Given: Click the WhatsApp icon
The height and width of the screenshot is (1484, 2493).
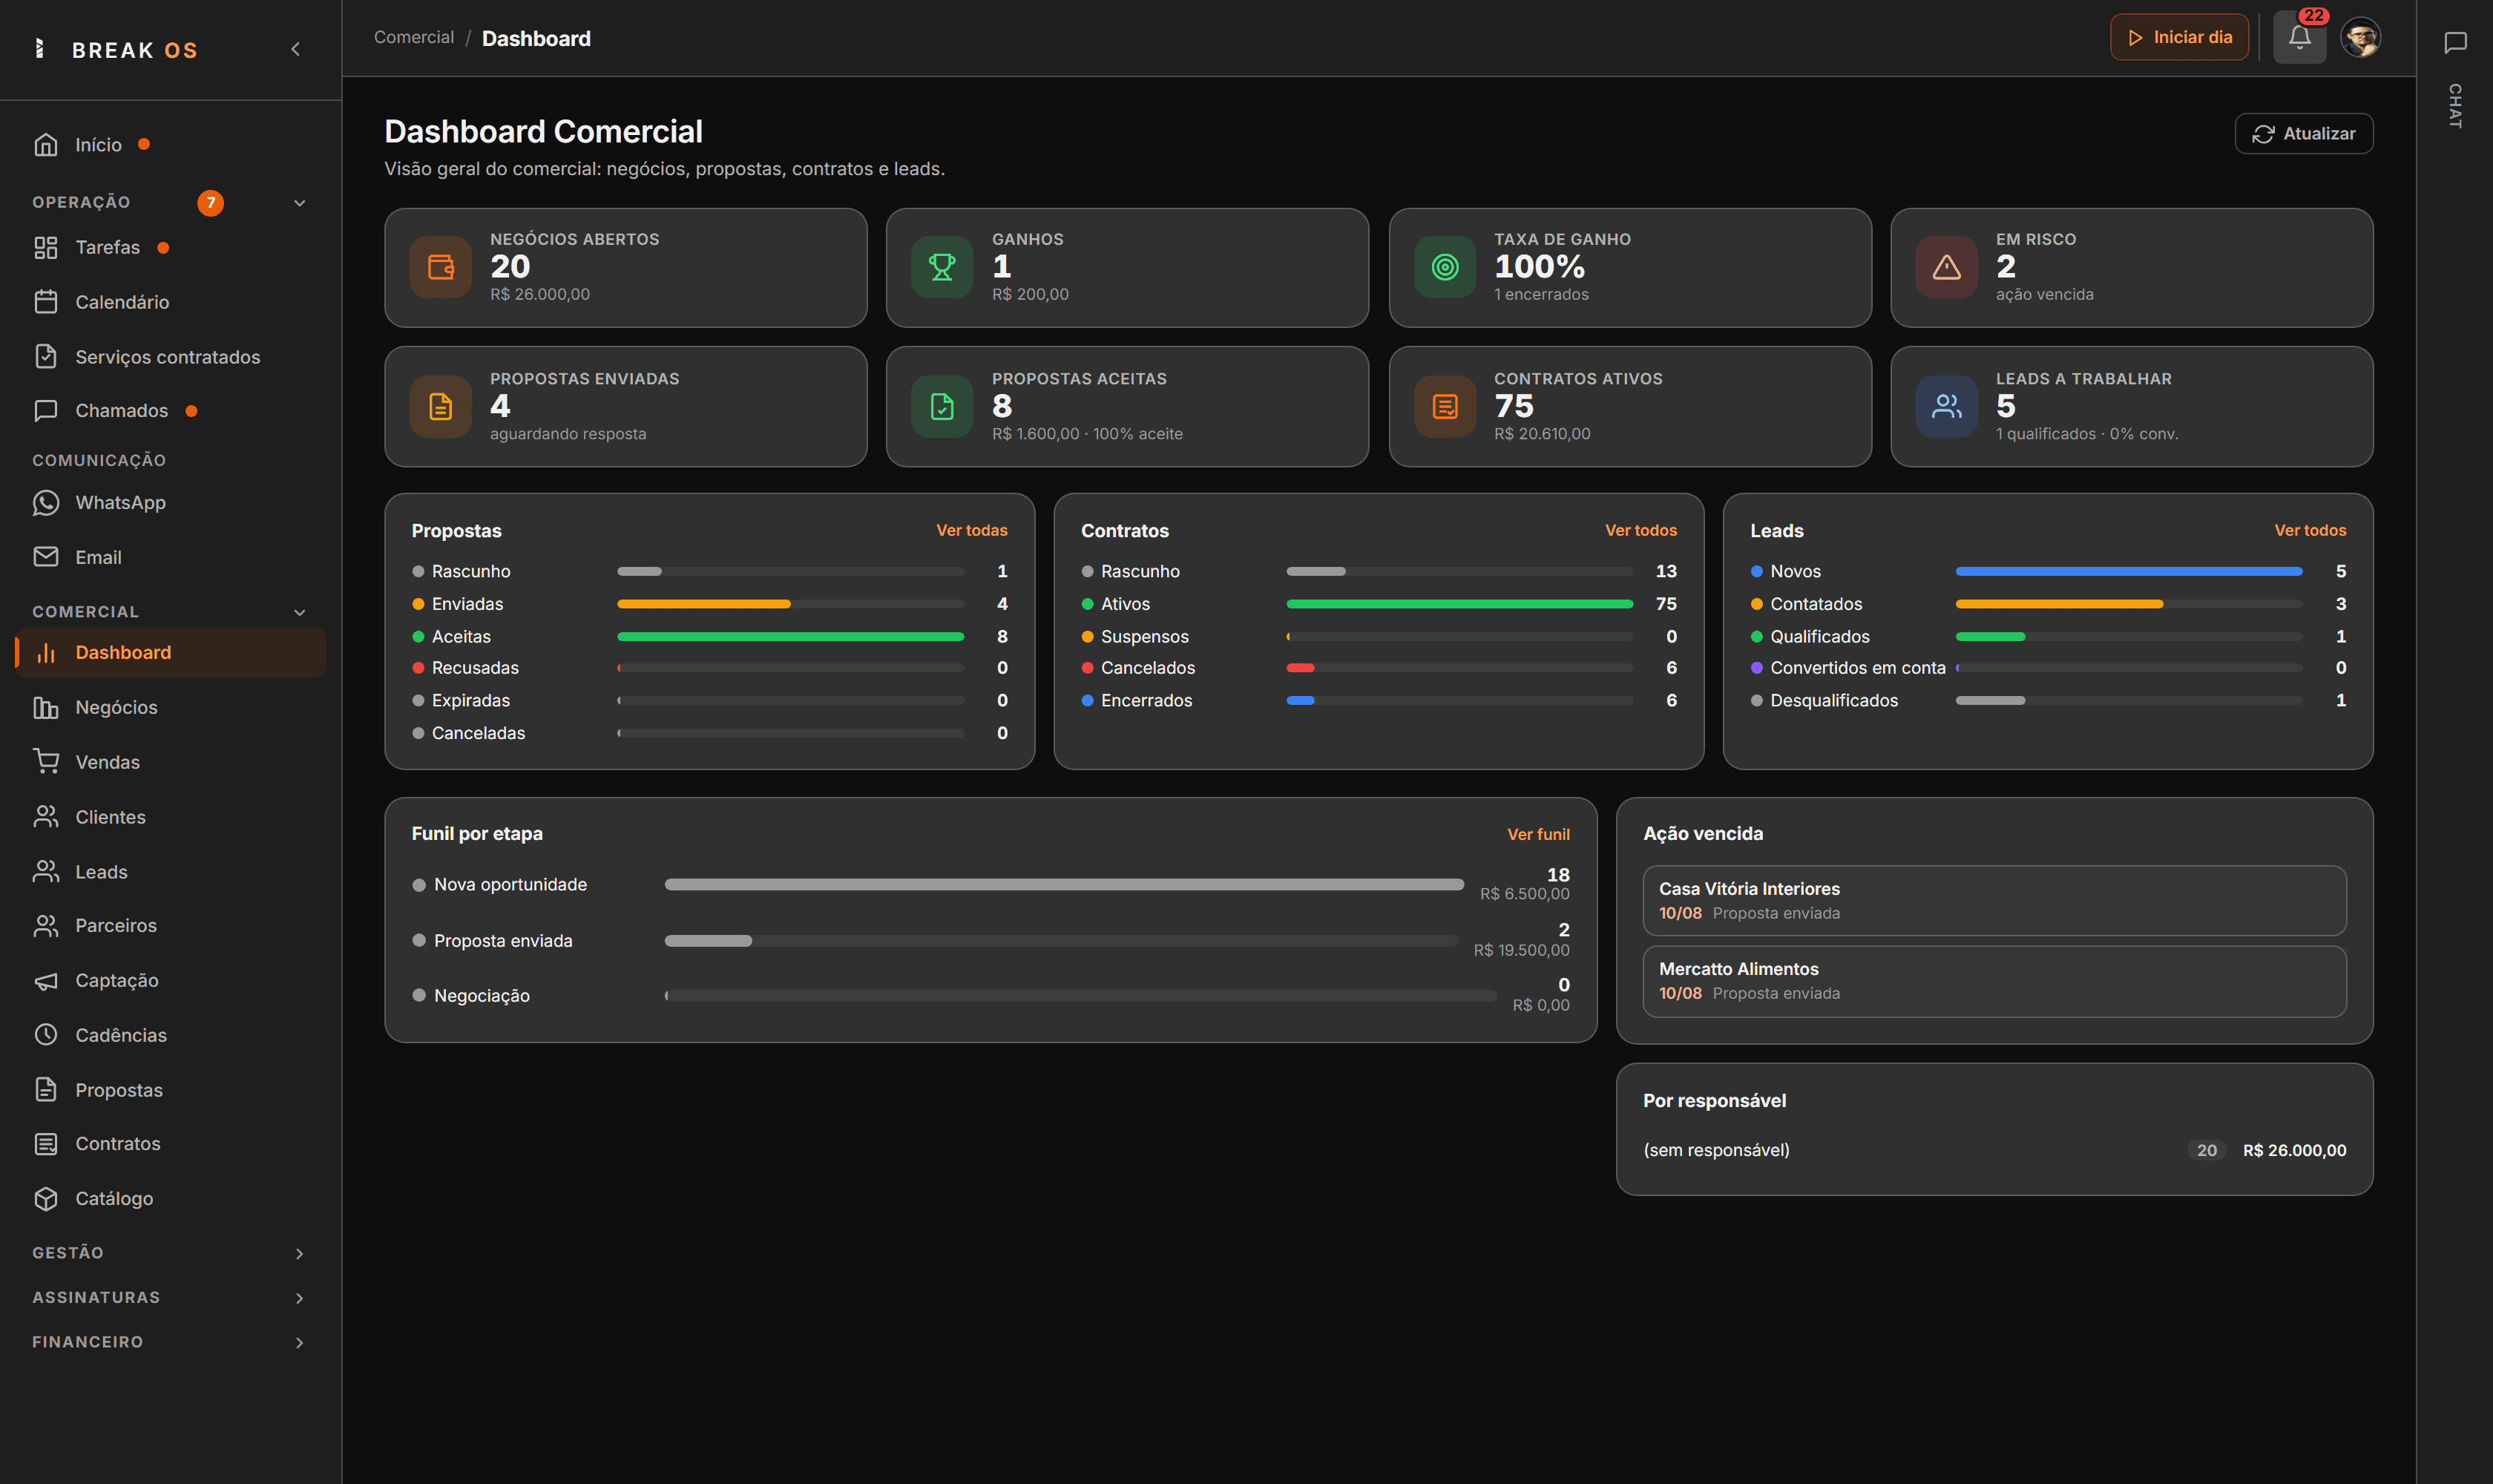Looking at the screenshot, I should (x=46, y=503).
